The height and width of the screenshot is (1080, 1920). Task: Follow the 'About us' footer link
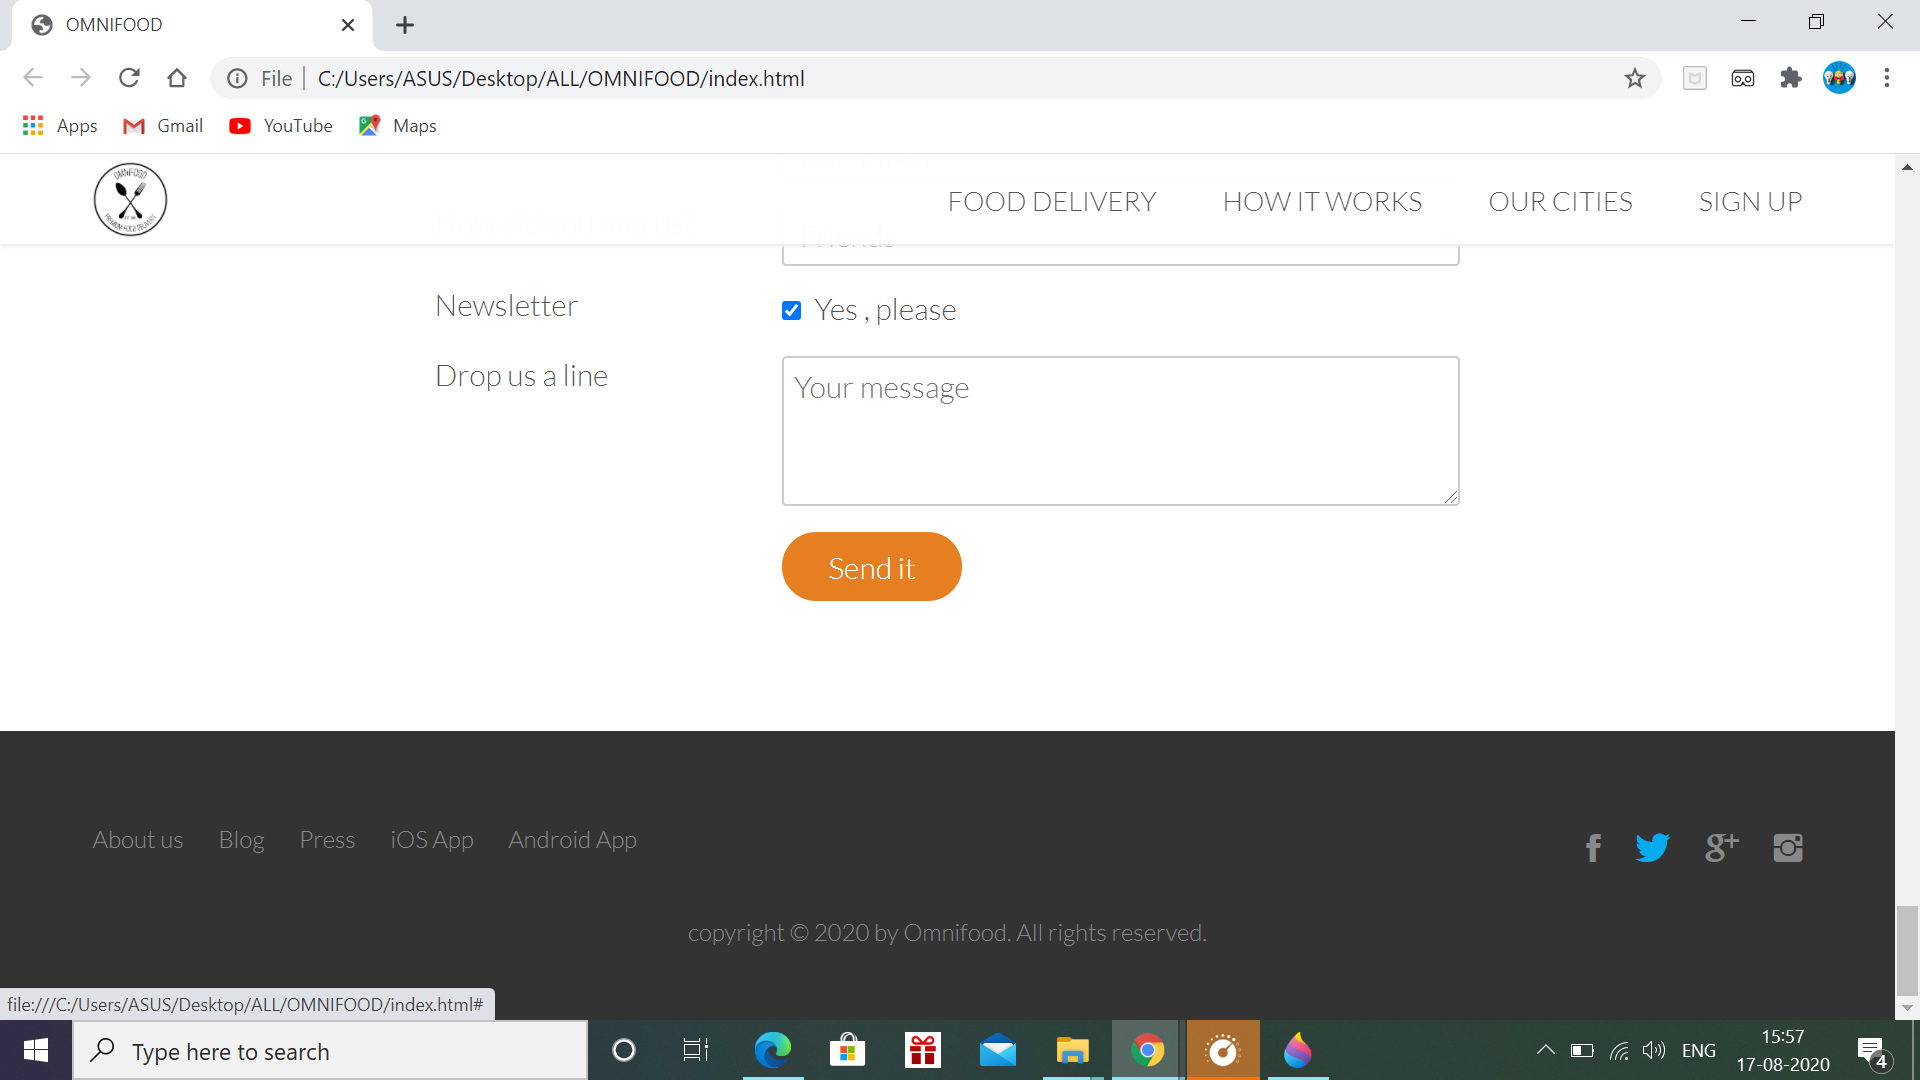click(x=137, y=840)
